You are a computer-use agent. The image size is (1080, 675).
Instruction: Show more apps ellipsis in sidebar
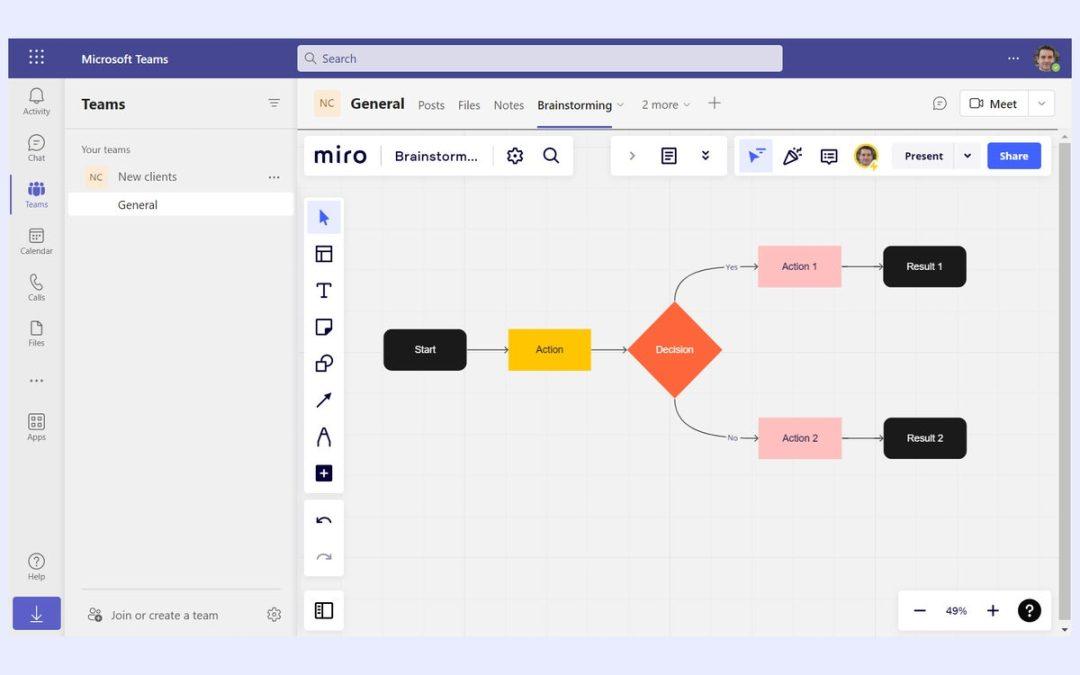coord(37,380)
